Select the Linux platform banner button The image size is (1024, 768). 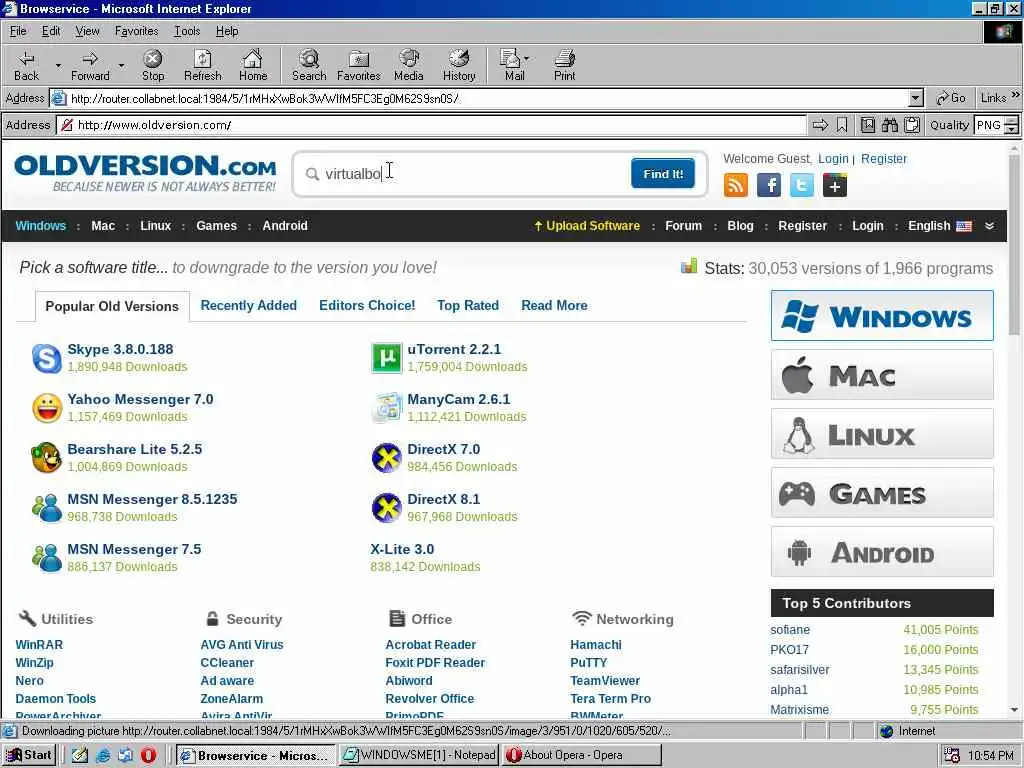(882, 434)
